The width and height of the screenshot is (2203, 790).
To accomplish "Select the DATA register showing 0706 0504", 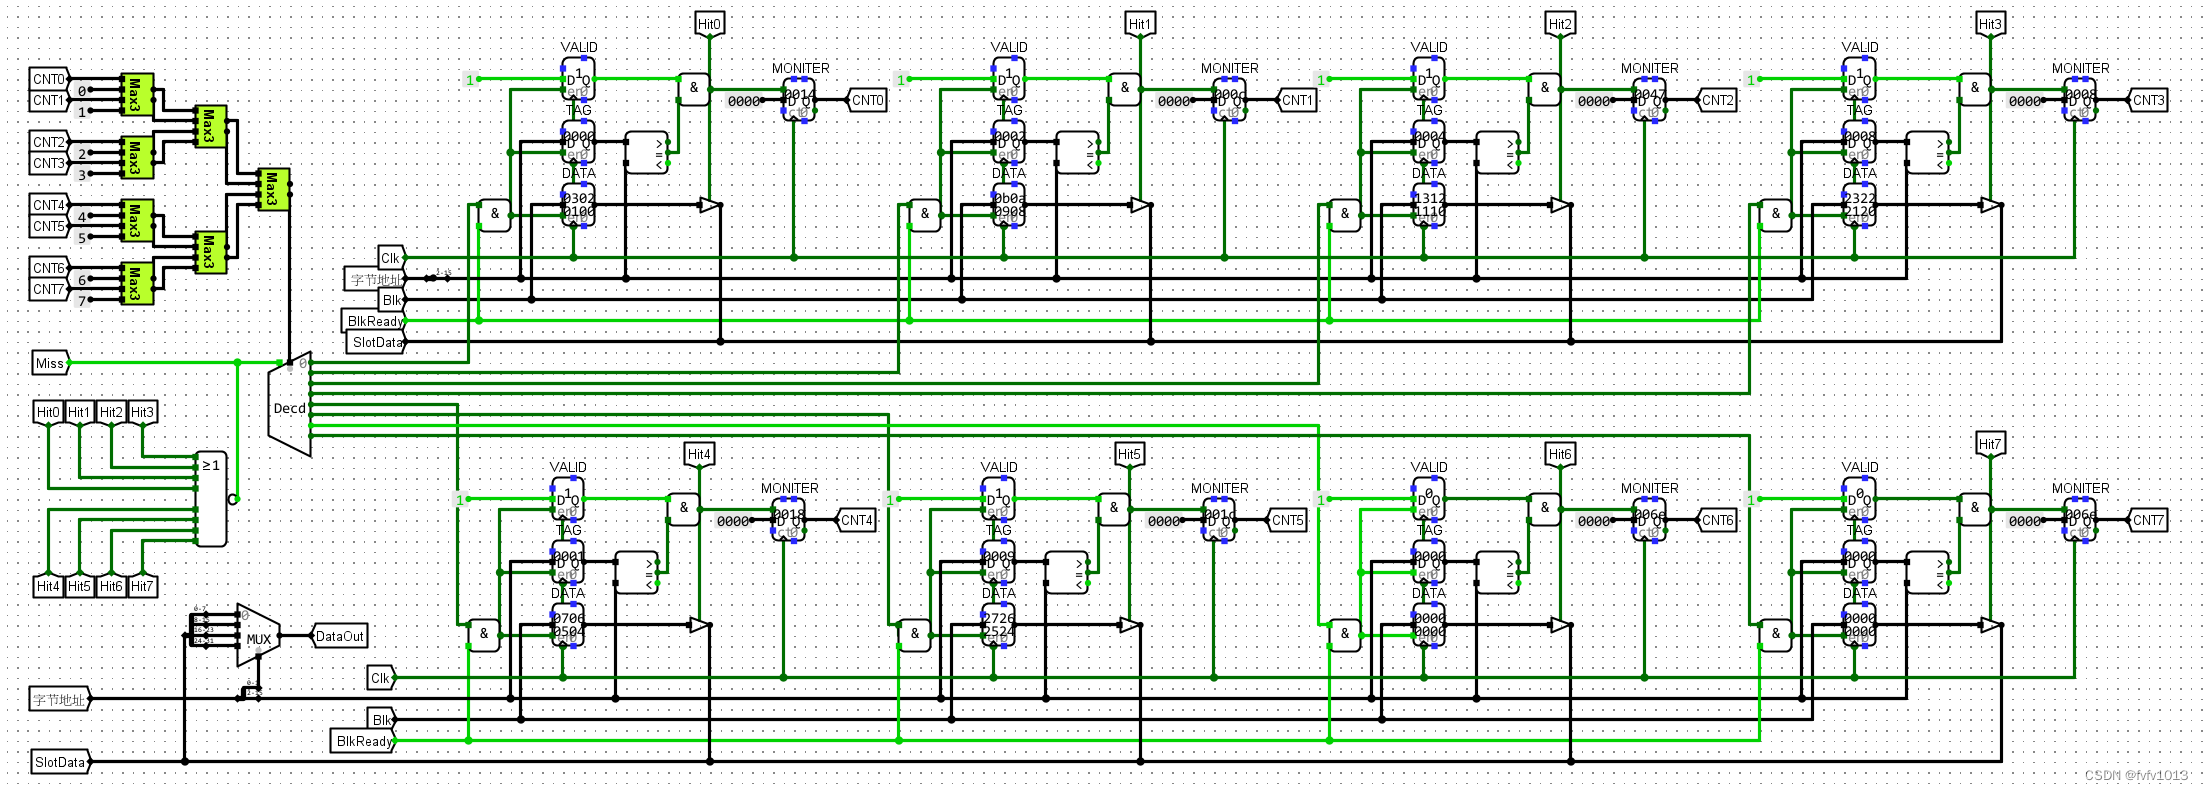I will 568,625.
